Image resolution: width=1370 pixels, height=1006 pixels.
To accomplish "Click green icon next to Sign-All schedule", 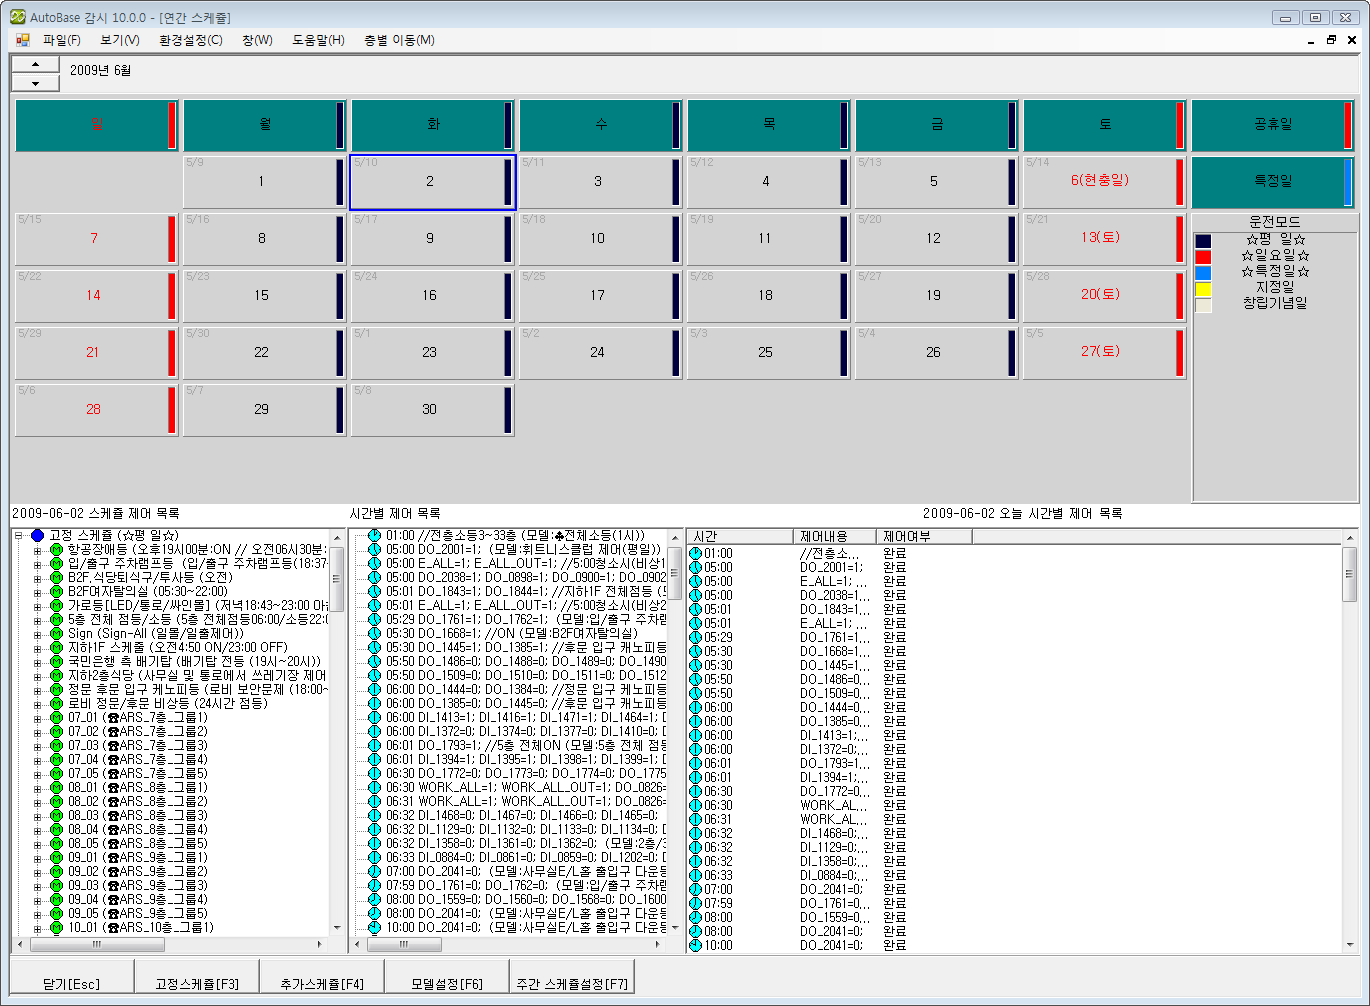I will point(56,634).
